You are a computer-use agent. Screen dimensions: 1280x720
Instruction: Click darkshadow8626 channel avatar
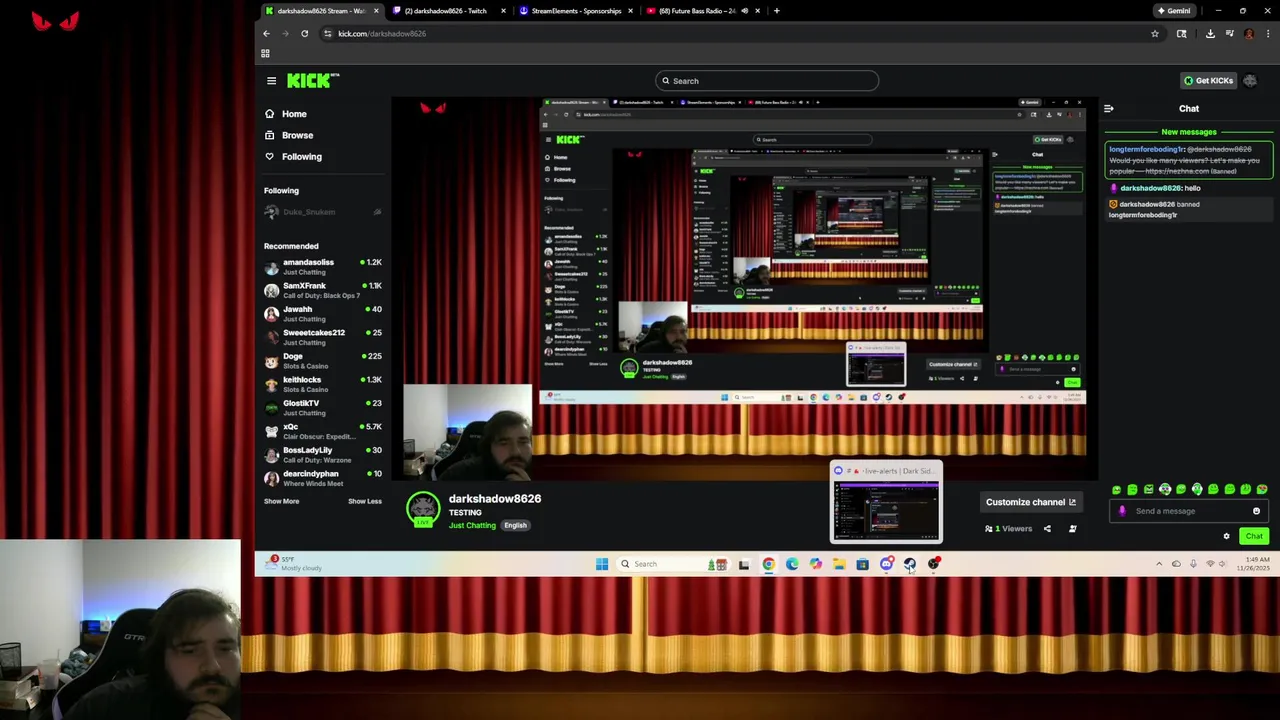[423, 509]
